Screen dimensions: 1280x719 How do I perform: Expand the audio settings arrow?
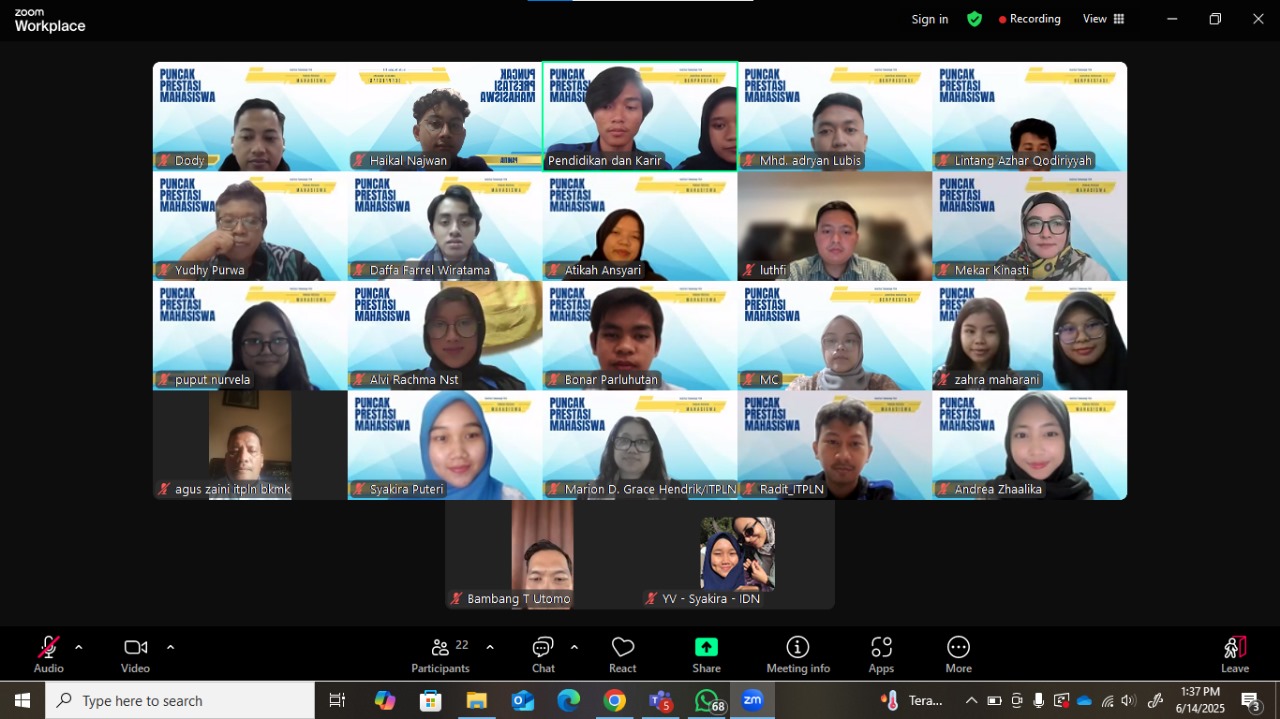pyautogui.click(x=79, y=647)
